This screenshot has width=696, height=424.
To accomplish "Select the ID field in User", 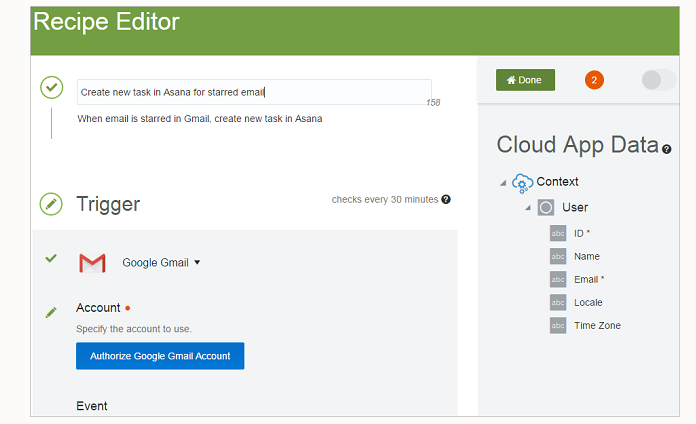I will 579,233.
